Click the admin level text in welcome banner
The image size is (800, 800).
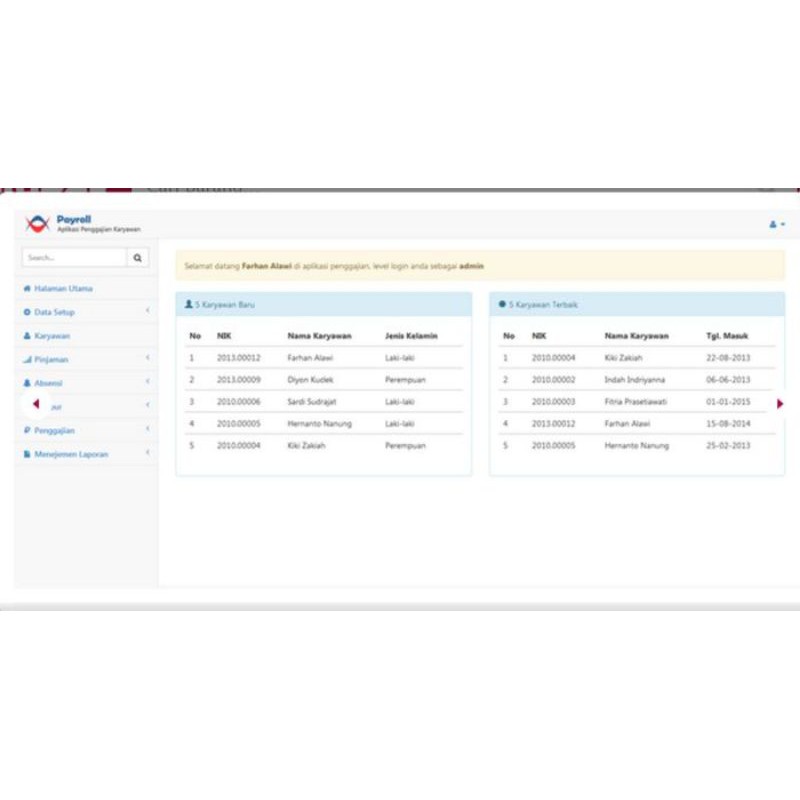click(x=470, y=267)
